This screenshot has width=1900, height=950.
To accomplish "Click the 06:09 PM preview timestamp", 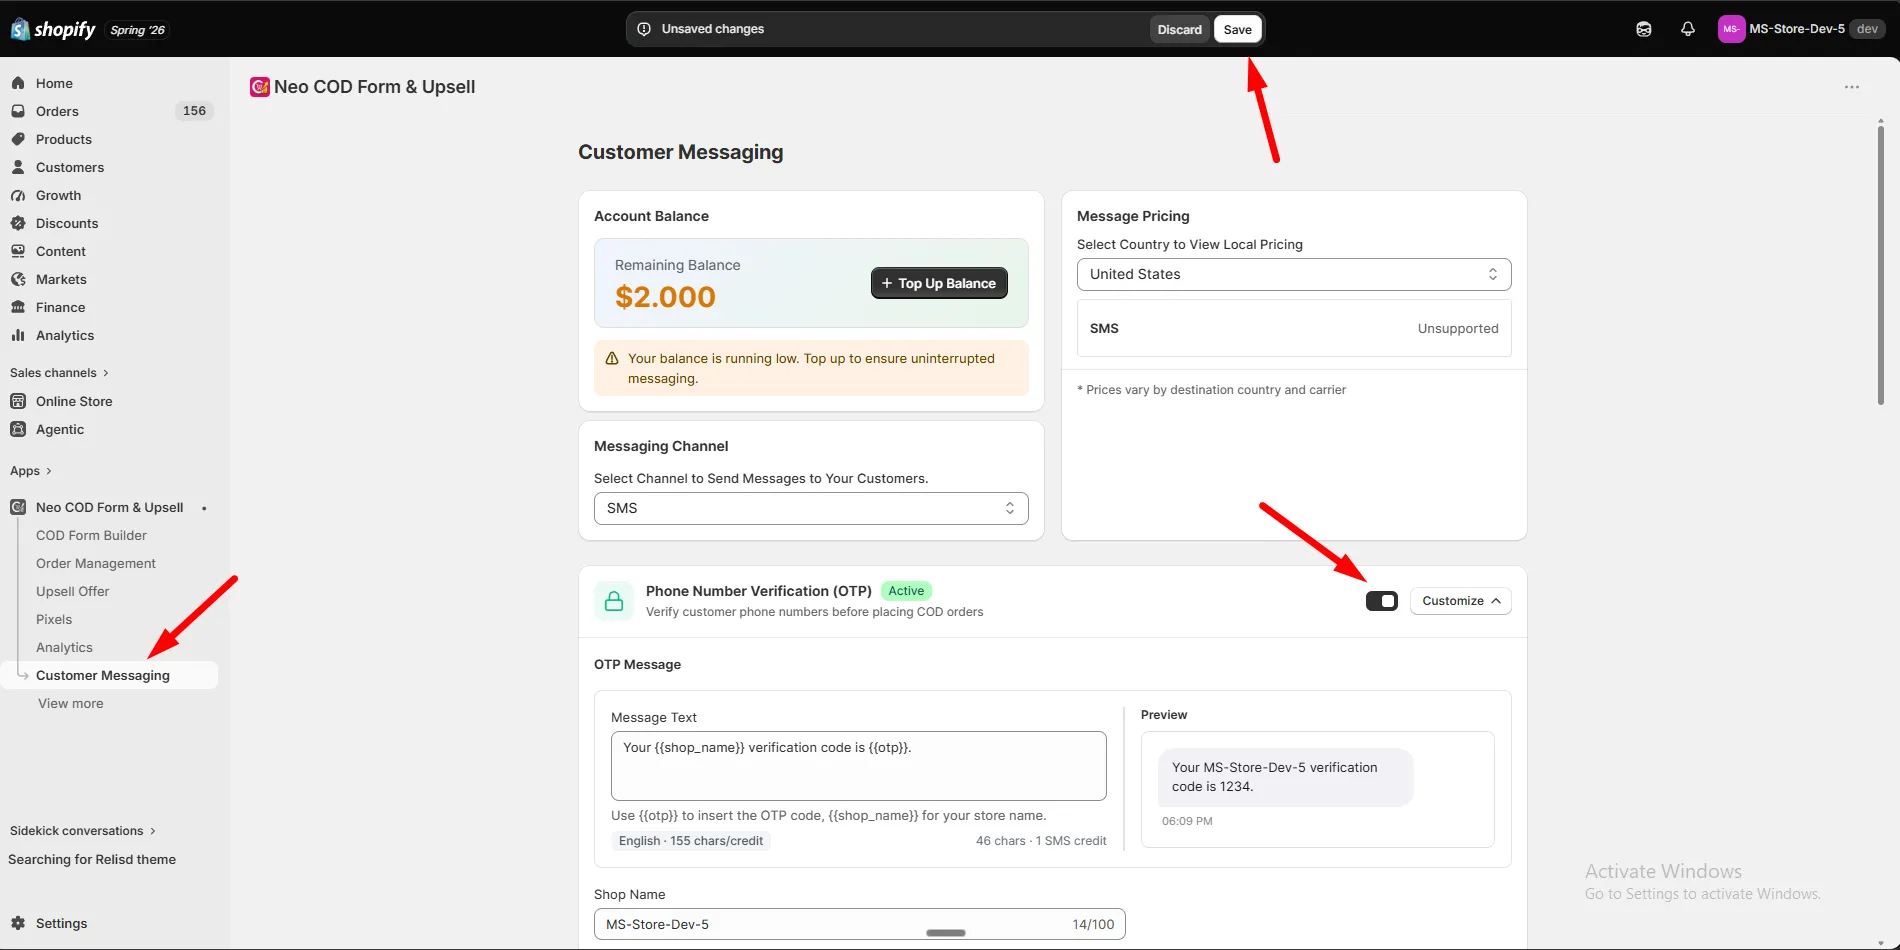I will tap(1187, 821).
